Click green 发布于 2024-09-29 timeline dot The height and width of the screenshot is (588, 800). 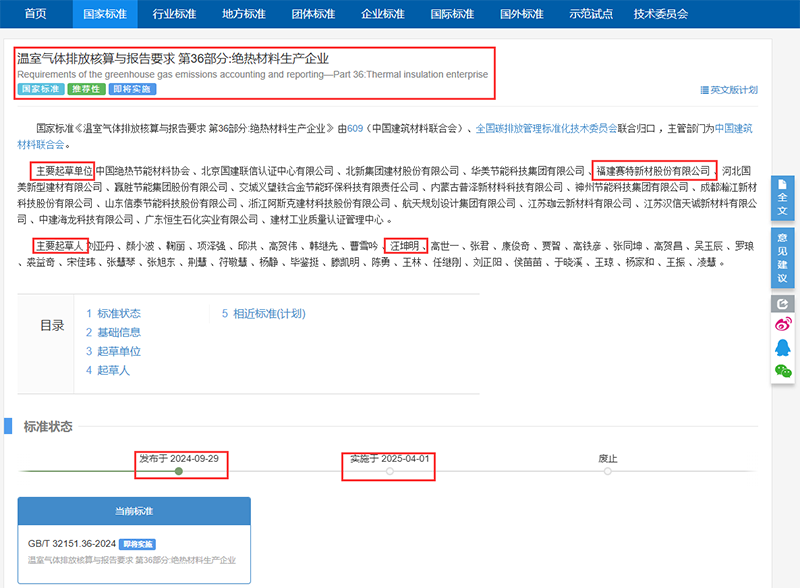click(x=179, y=471)
